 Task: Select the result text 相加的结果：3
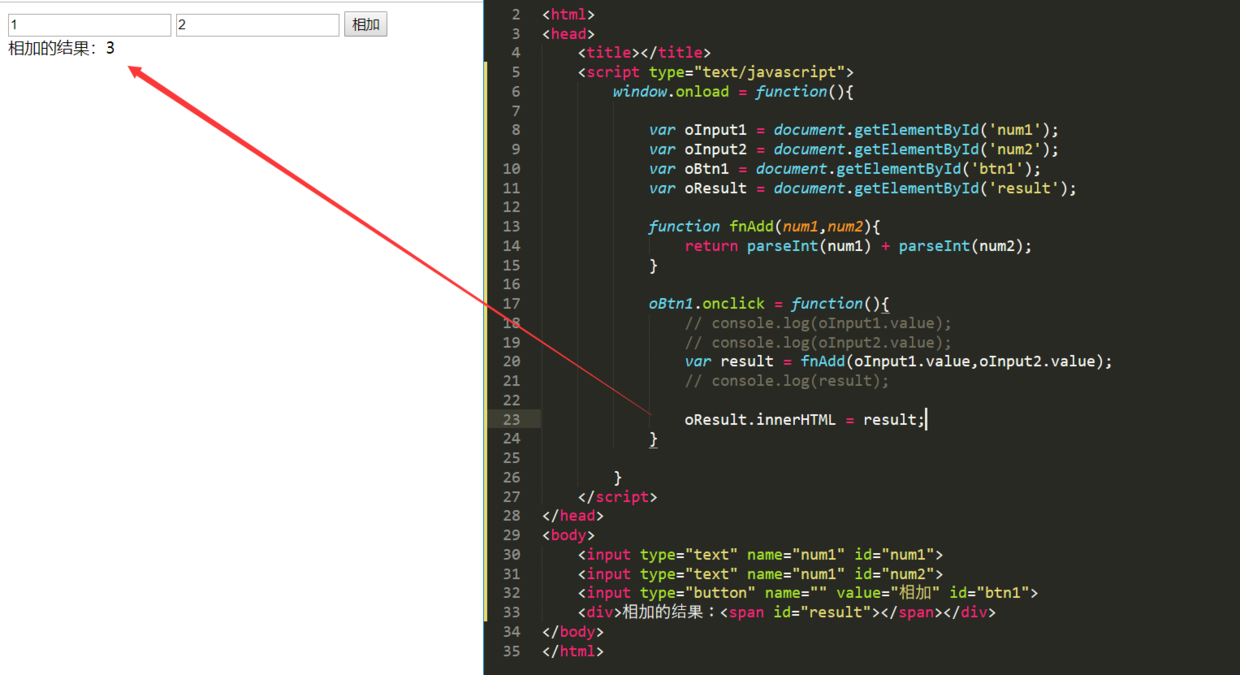click(61, 48)
